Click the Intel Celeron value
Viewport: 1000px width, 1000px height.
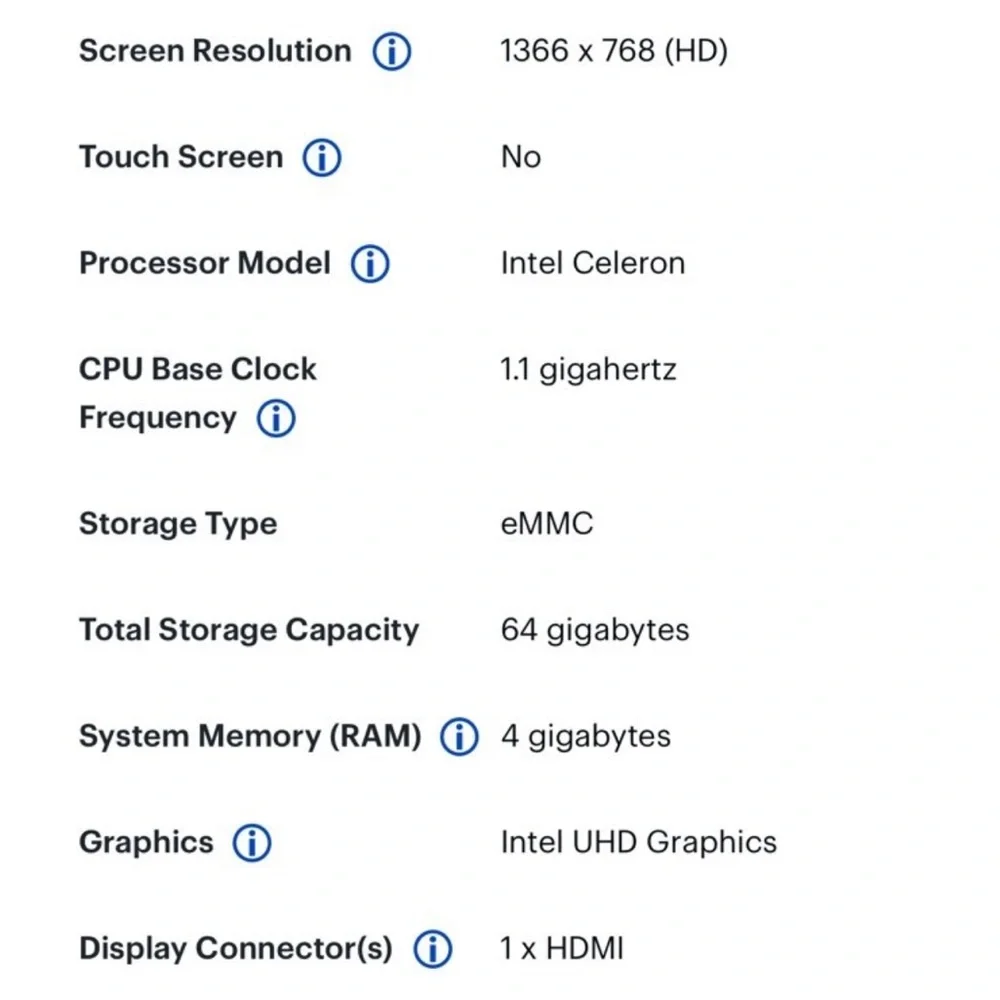pyautogui.click(x=592, y=263)
